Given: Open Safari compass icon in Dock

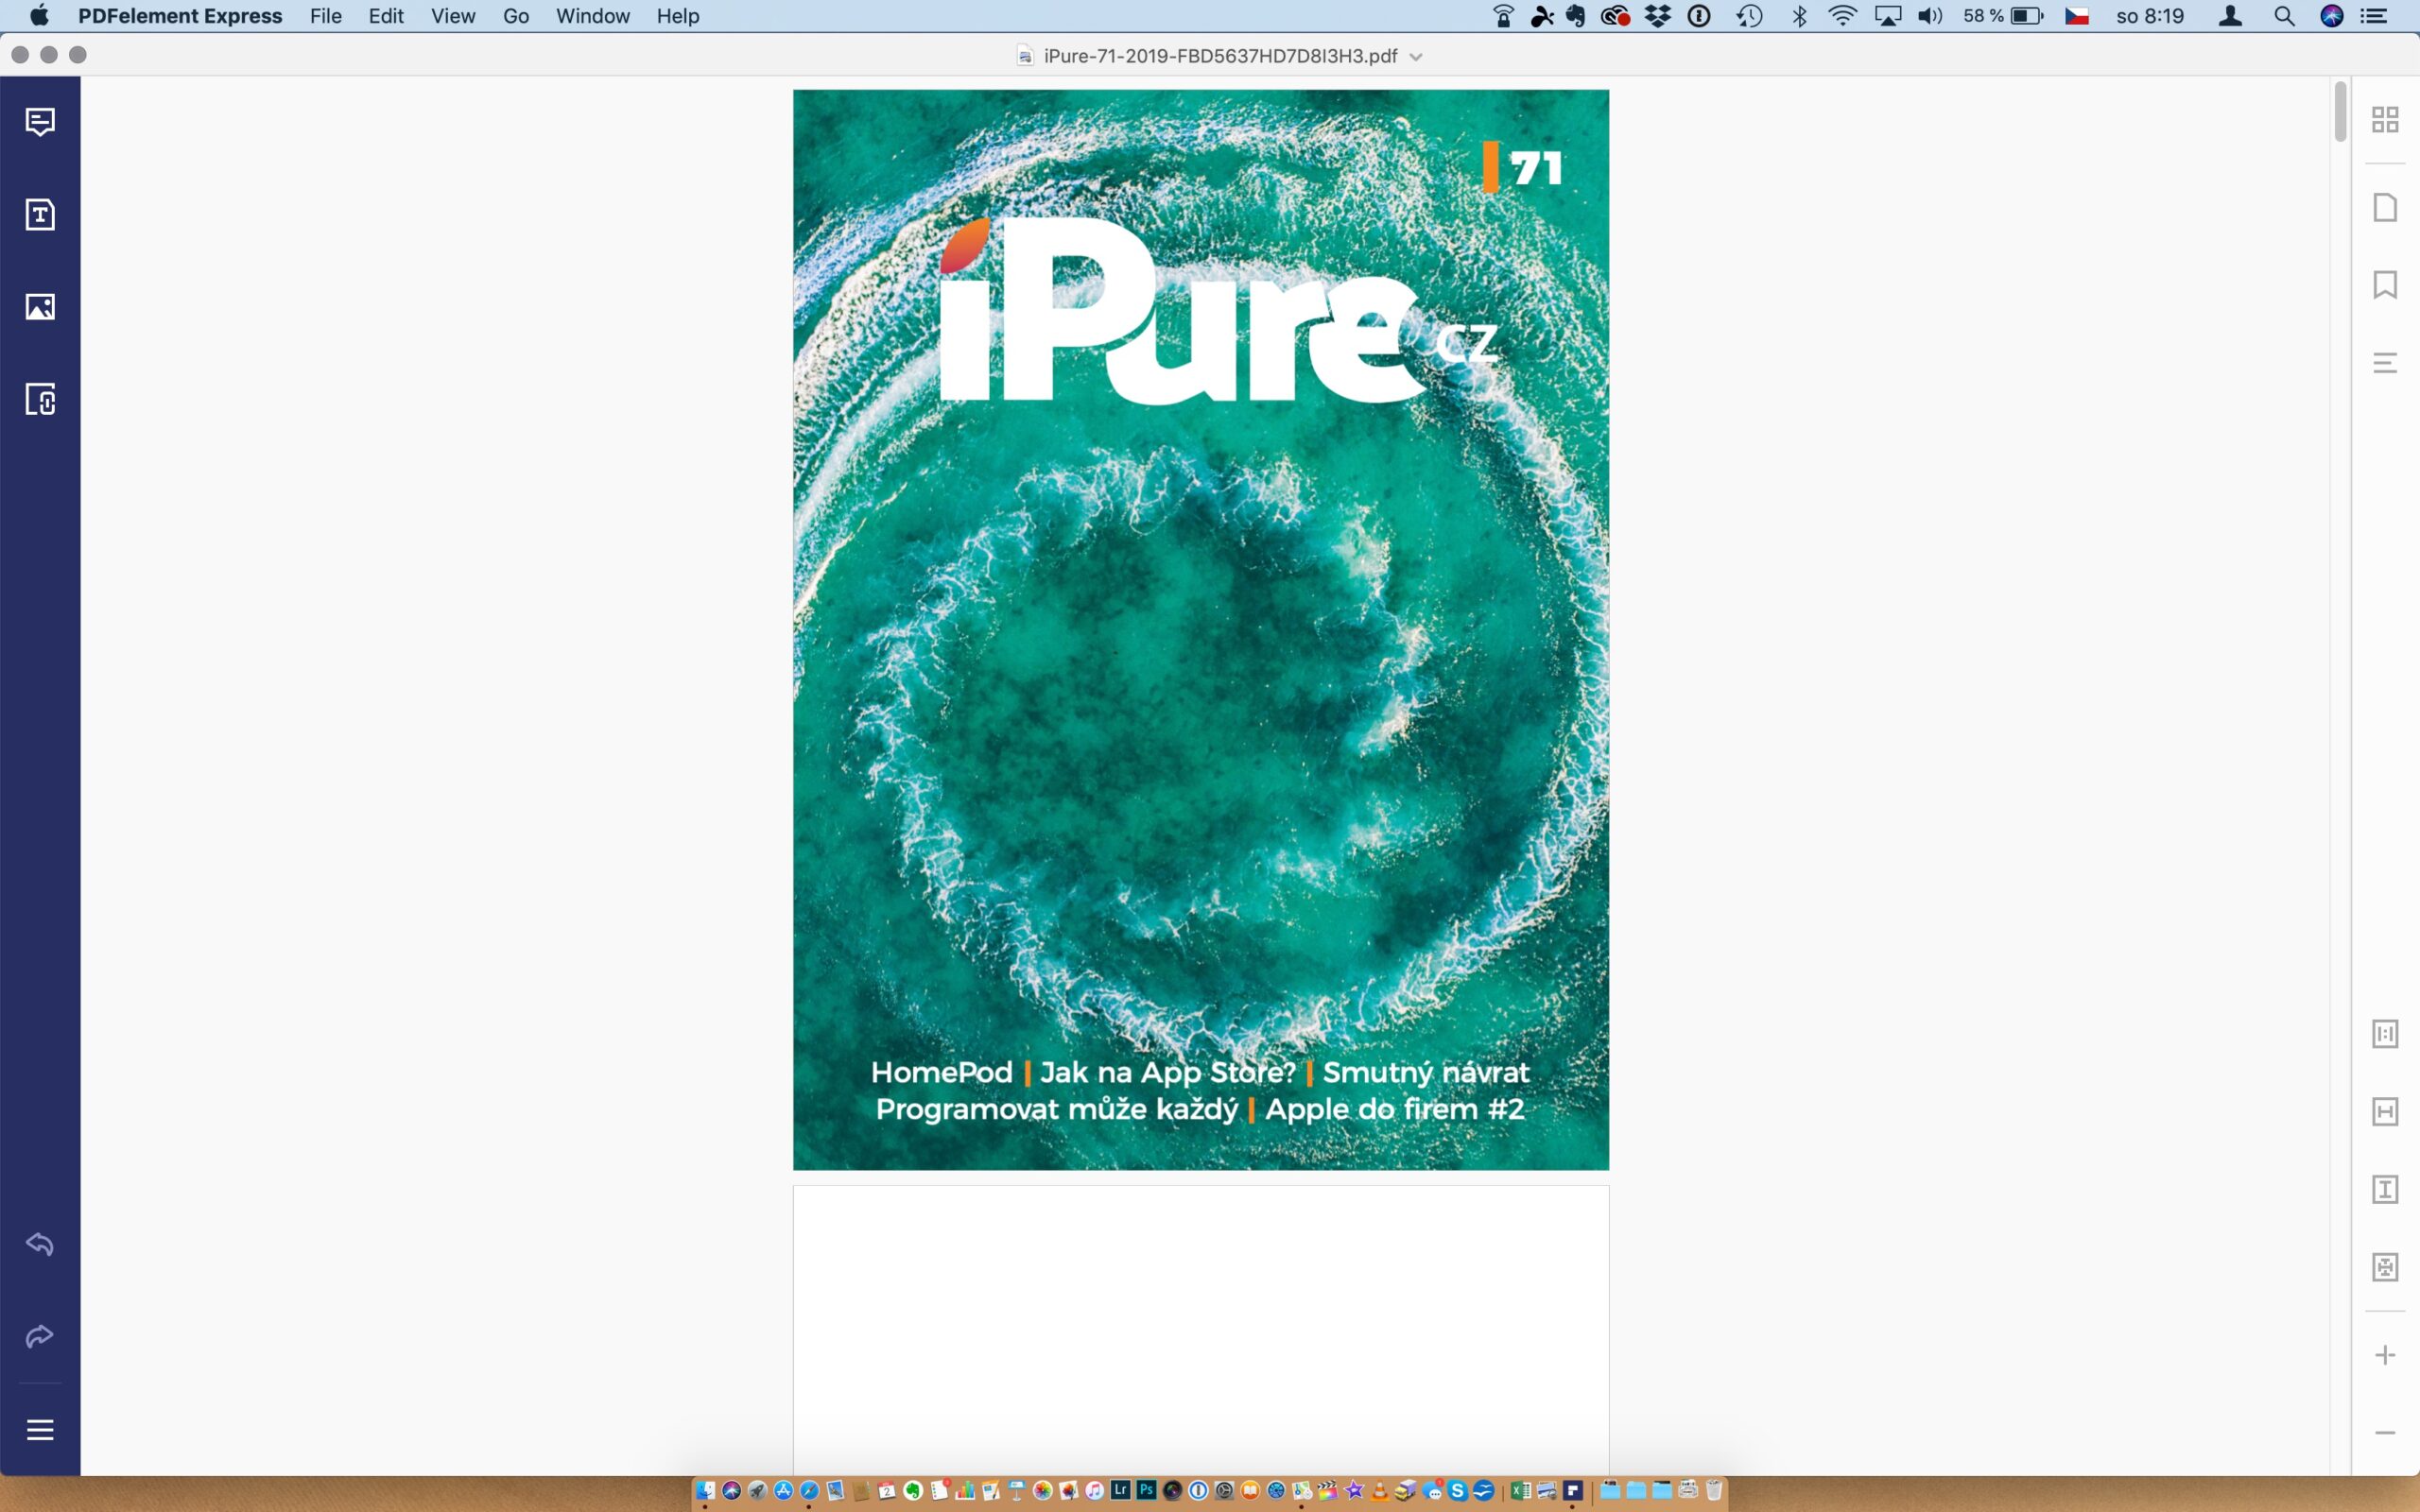Looking at the screenshot, I should (810, 1491).
